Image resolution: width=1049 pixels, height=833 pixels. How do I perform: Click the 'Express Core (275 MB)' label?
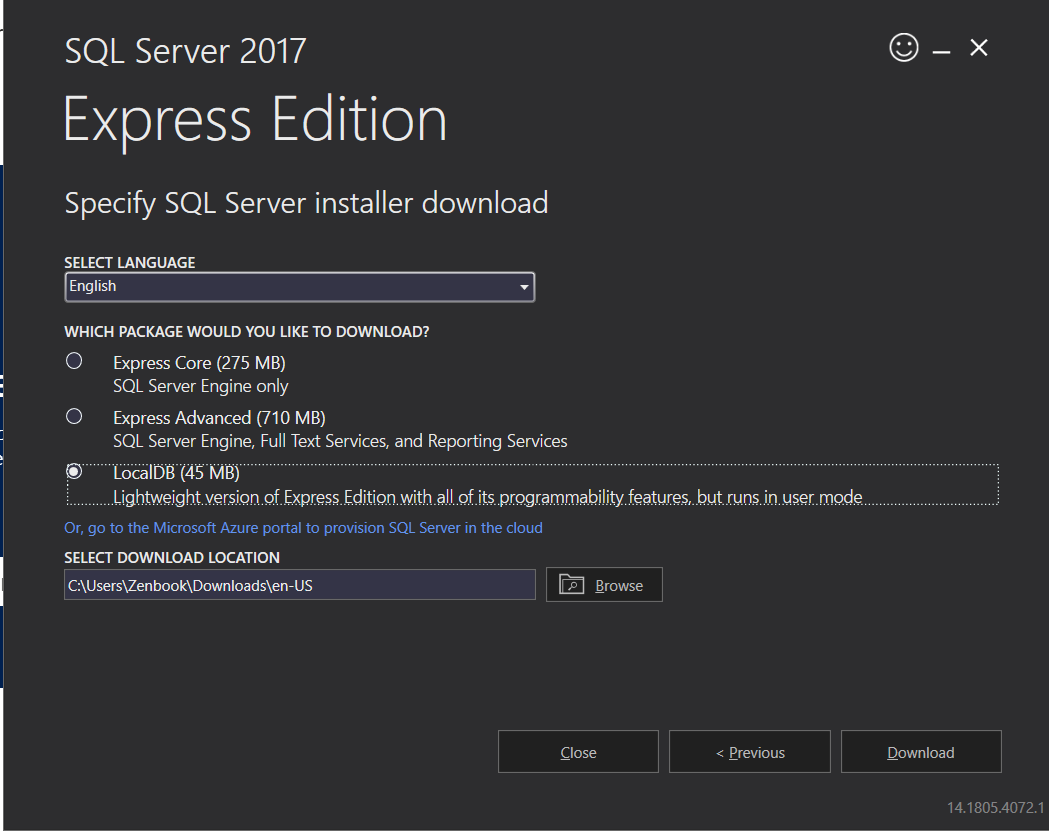click(199, 363)
